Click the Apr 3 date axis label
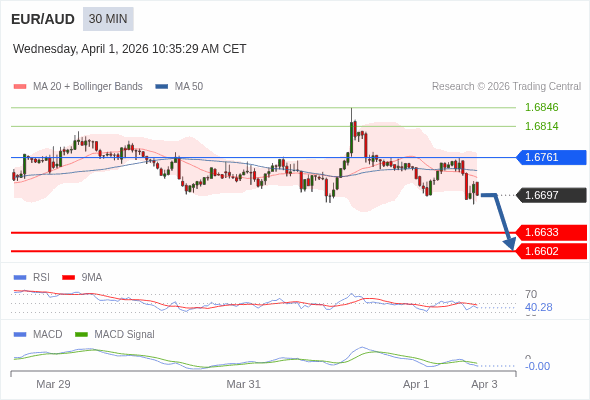The image size is (590, 400). pyautogui.click(x=484, y=384)
